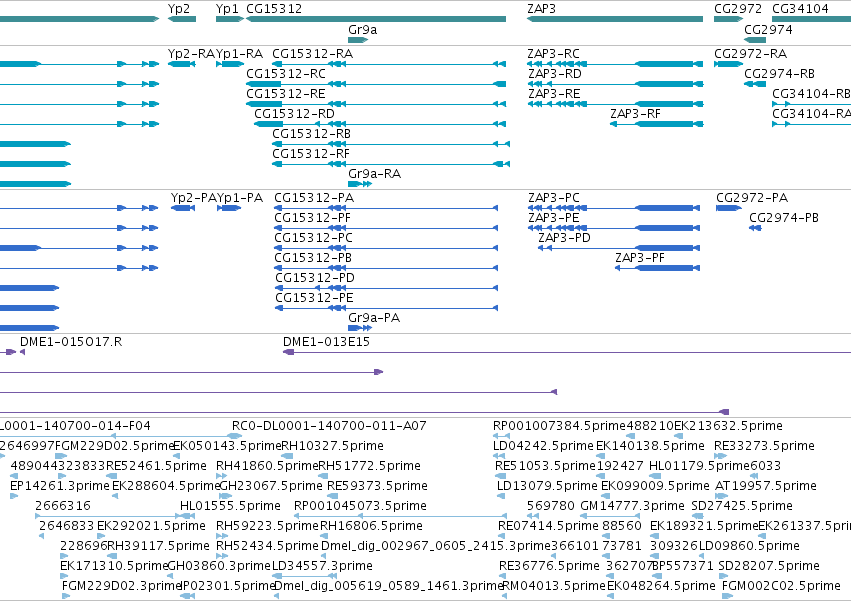Select transcript CG15312-RD

[x=294, y=114]
